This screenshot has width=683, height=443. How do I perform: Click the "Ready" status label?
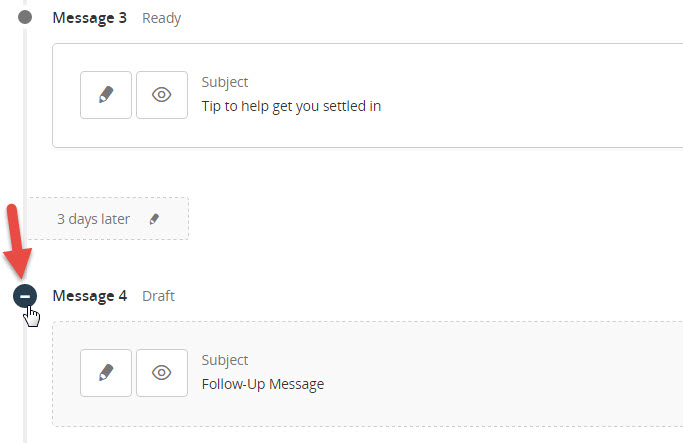(x=162, y=18)
